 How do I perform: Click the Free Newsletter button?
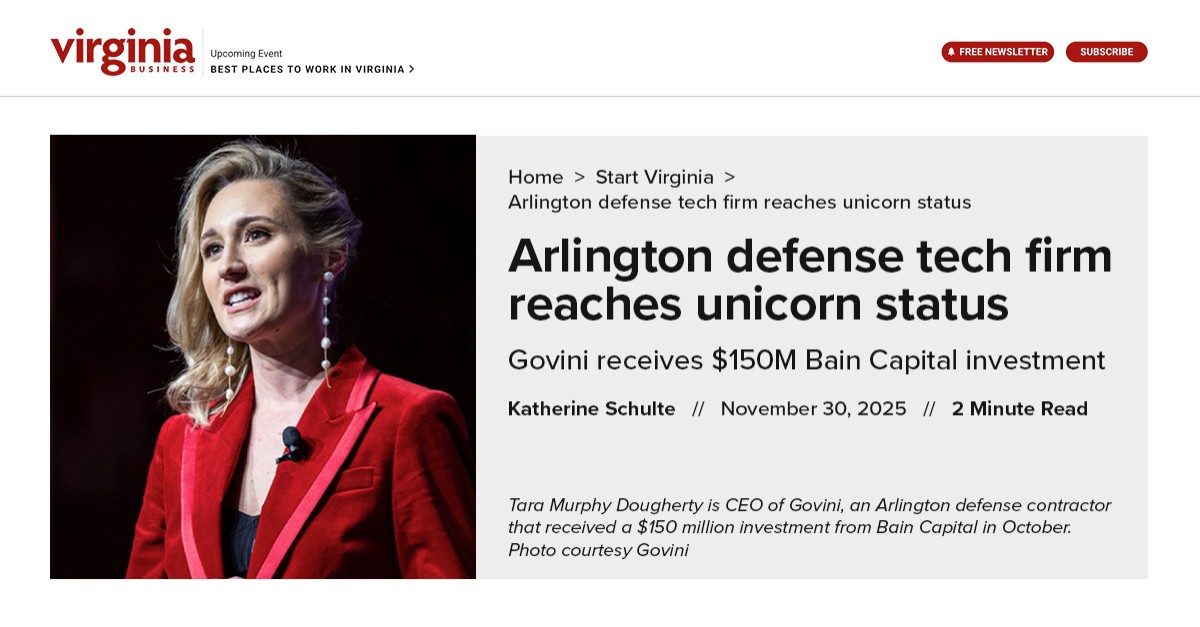tap(997, 52)
